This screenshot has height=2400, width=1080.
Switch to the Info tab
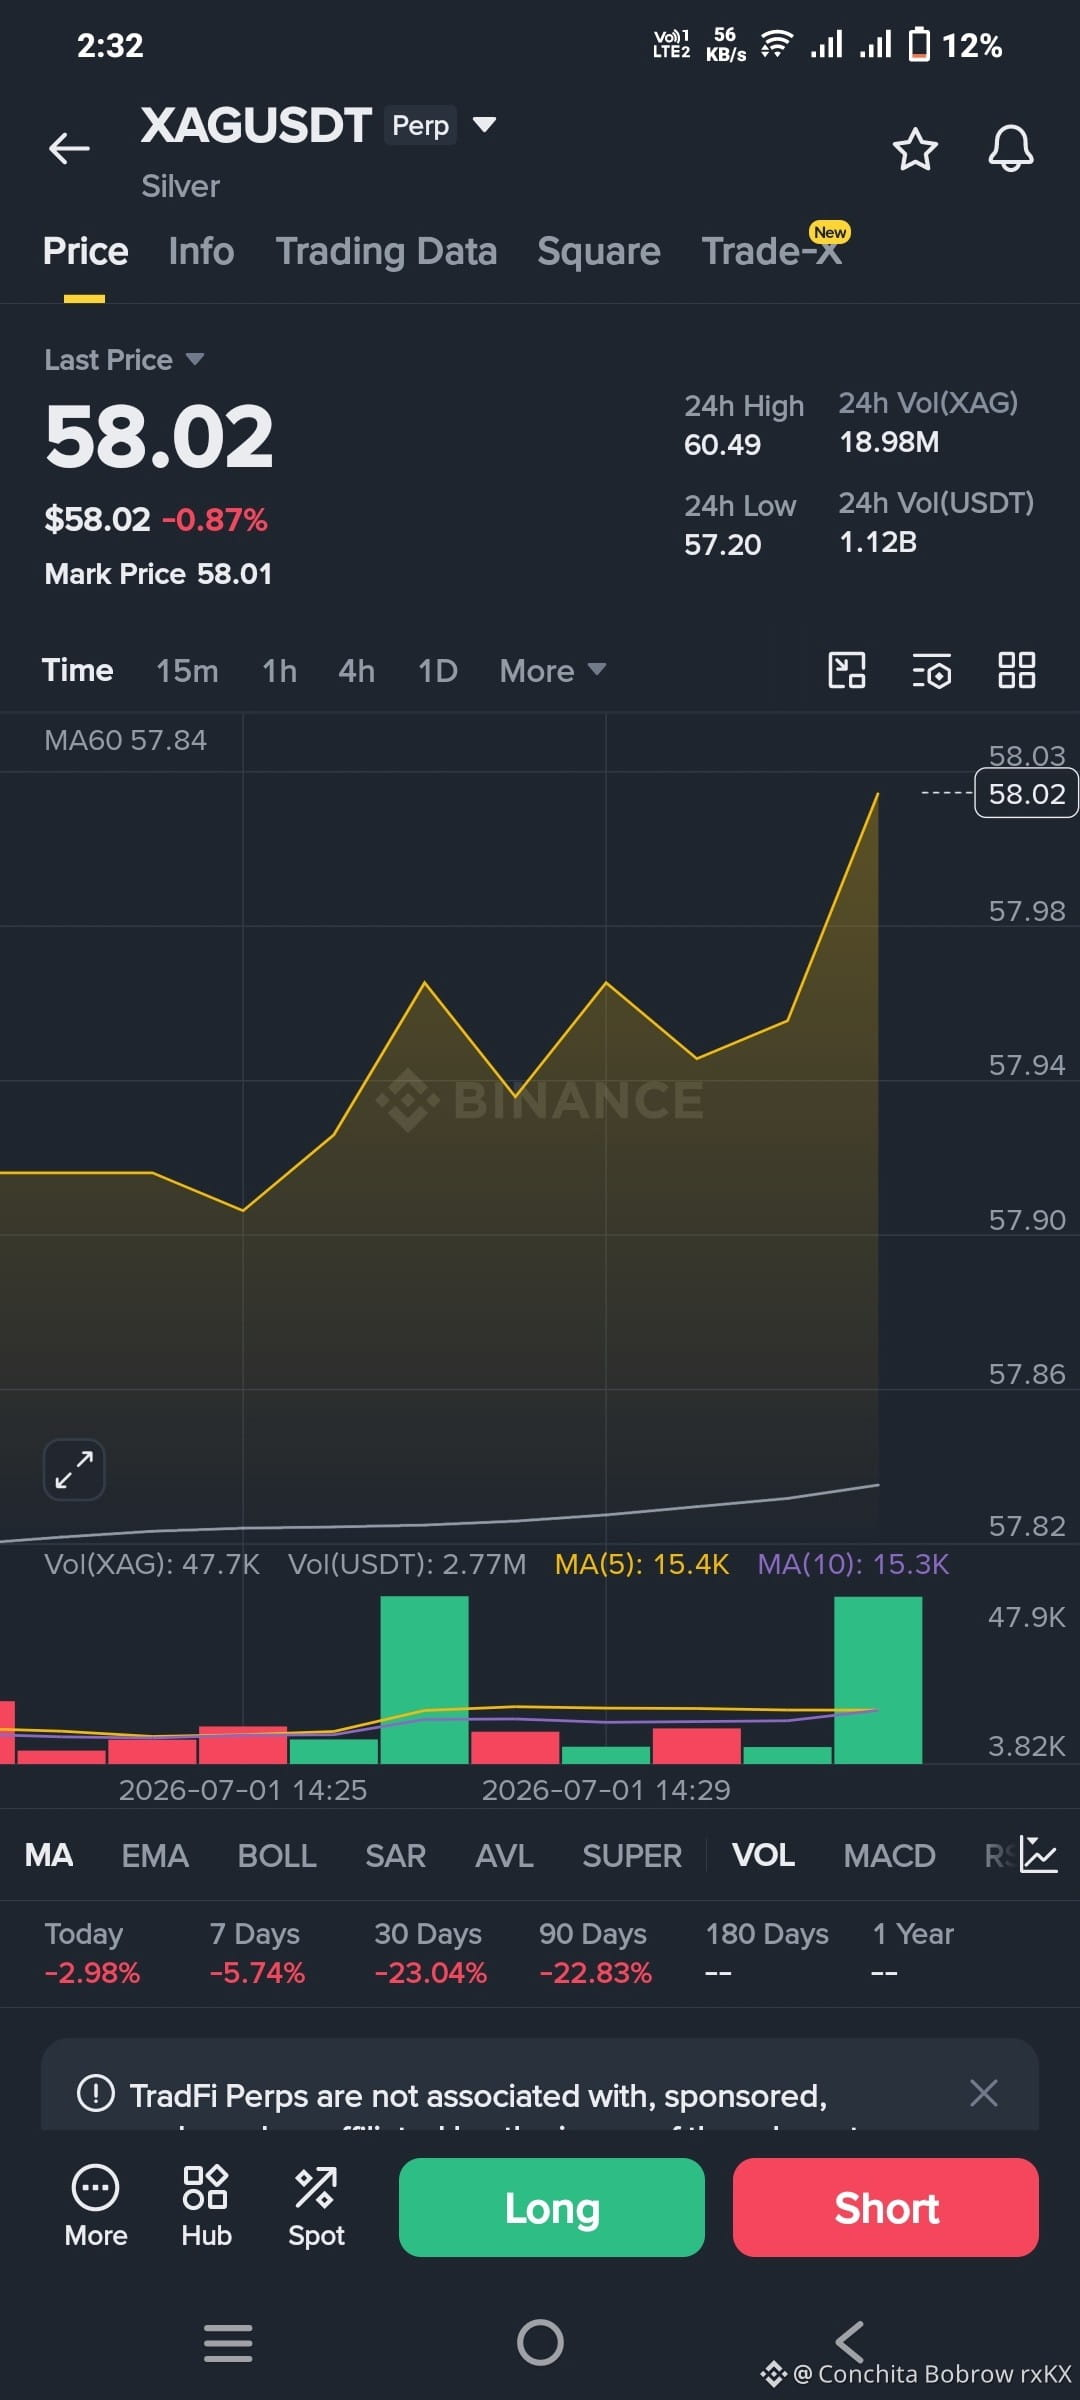tap(201, 251)
